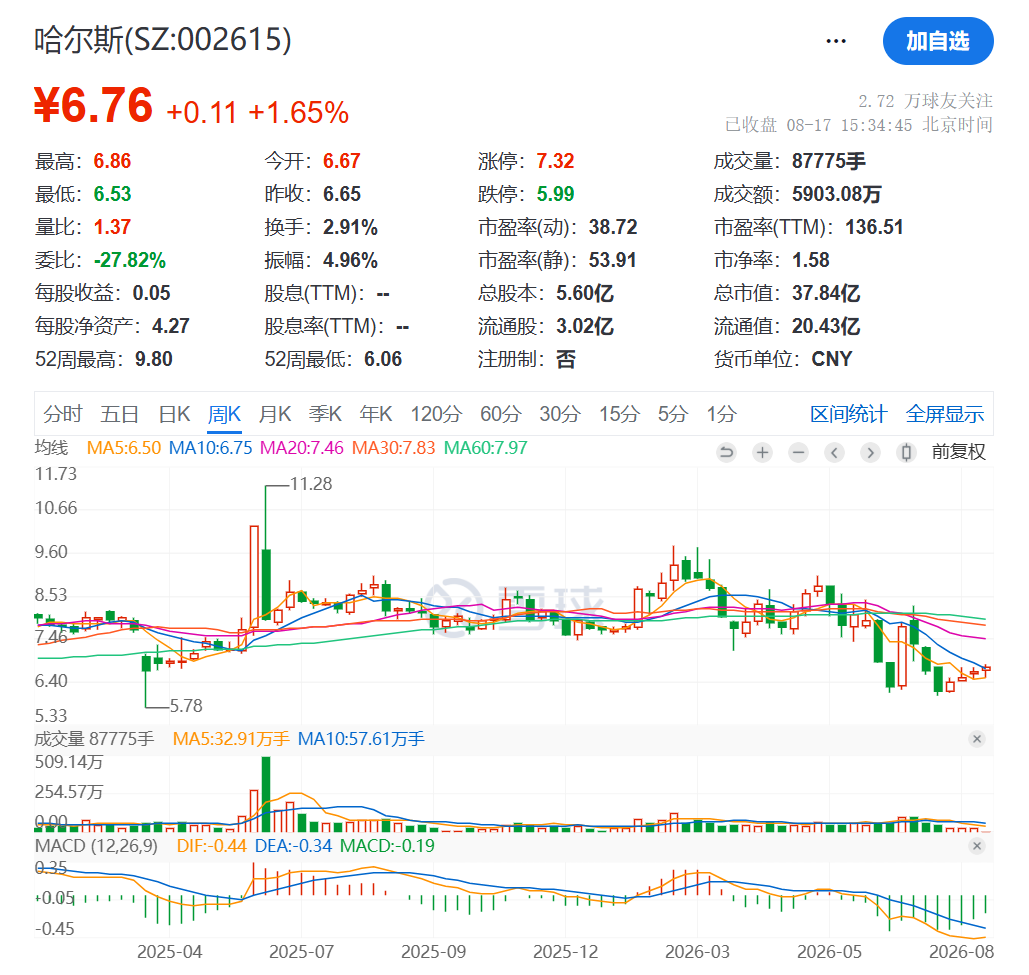Click the MA30:7.83 moving average label
The width and height of the screenshot is (1029, 975).
394,448
